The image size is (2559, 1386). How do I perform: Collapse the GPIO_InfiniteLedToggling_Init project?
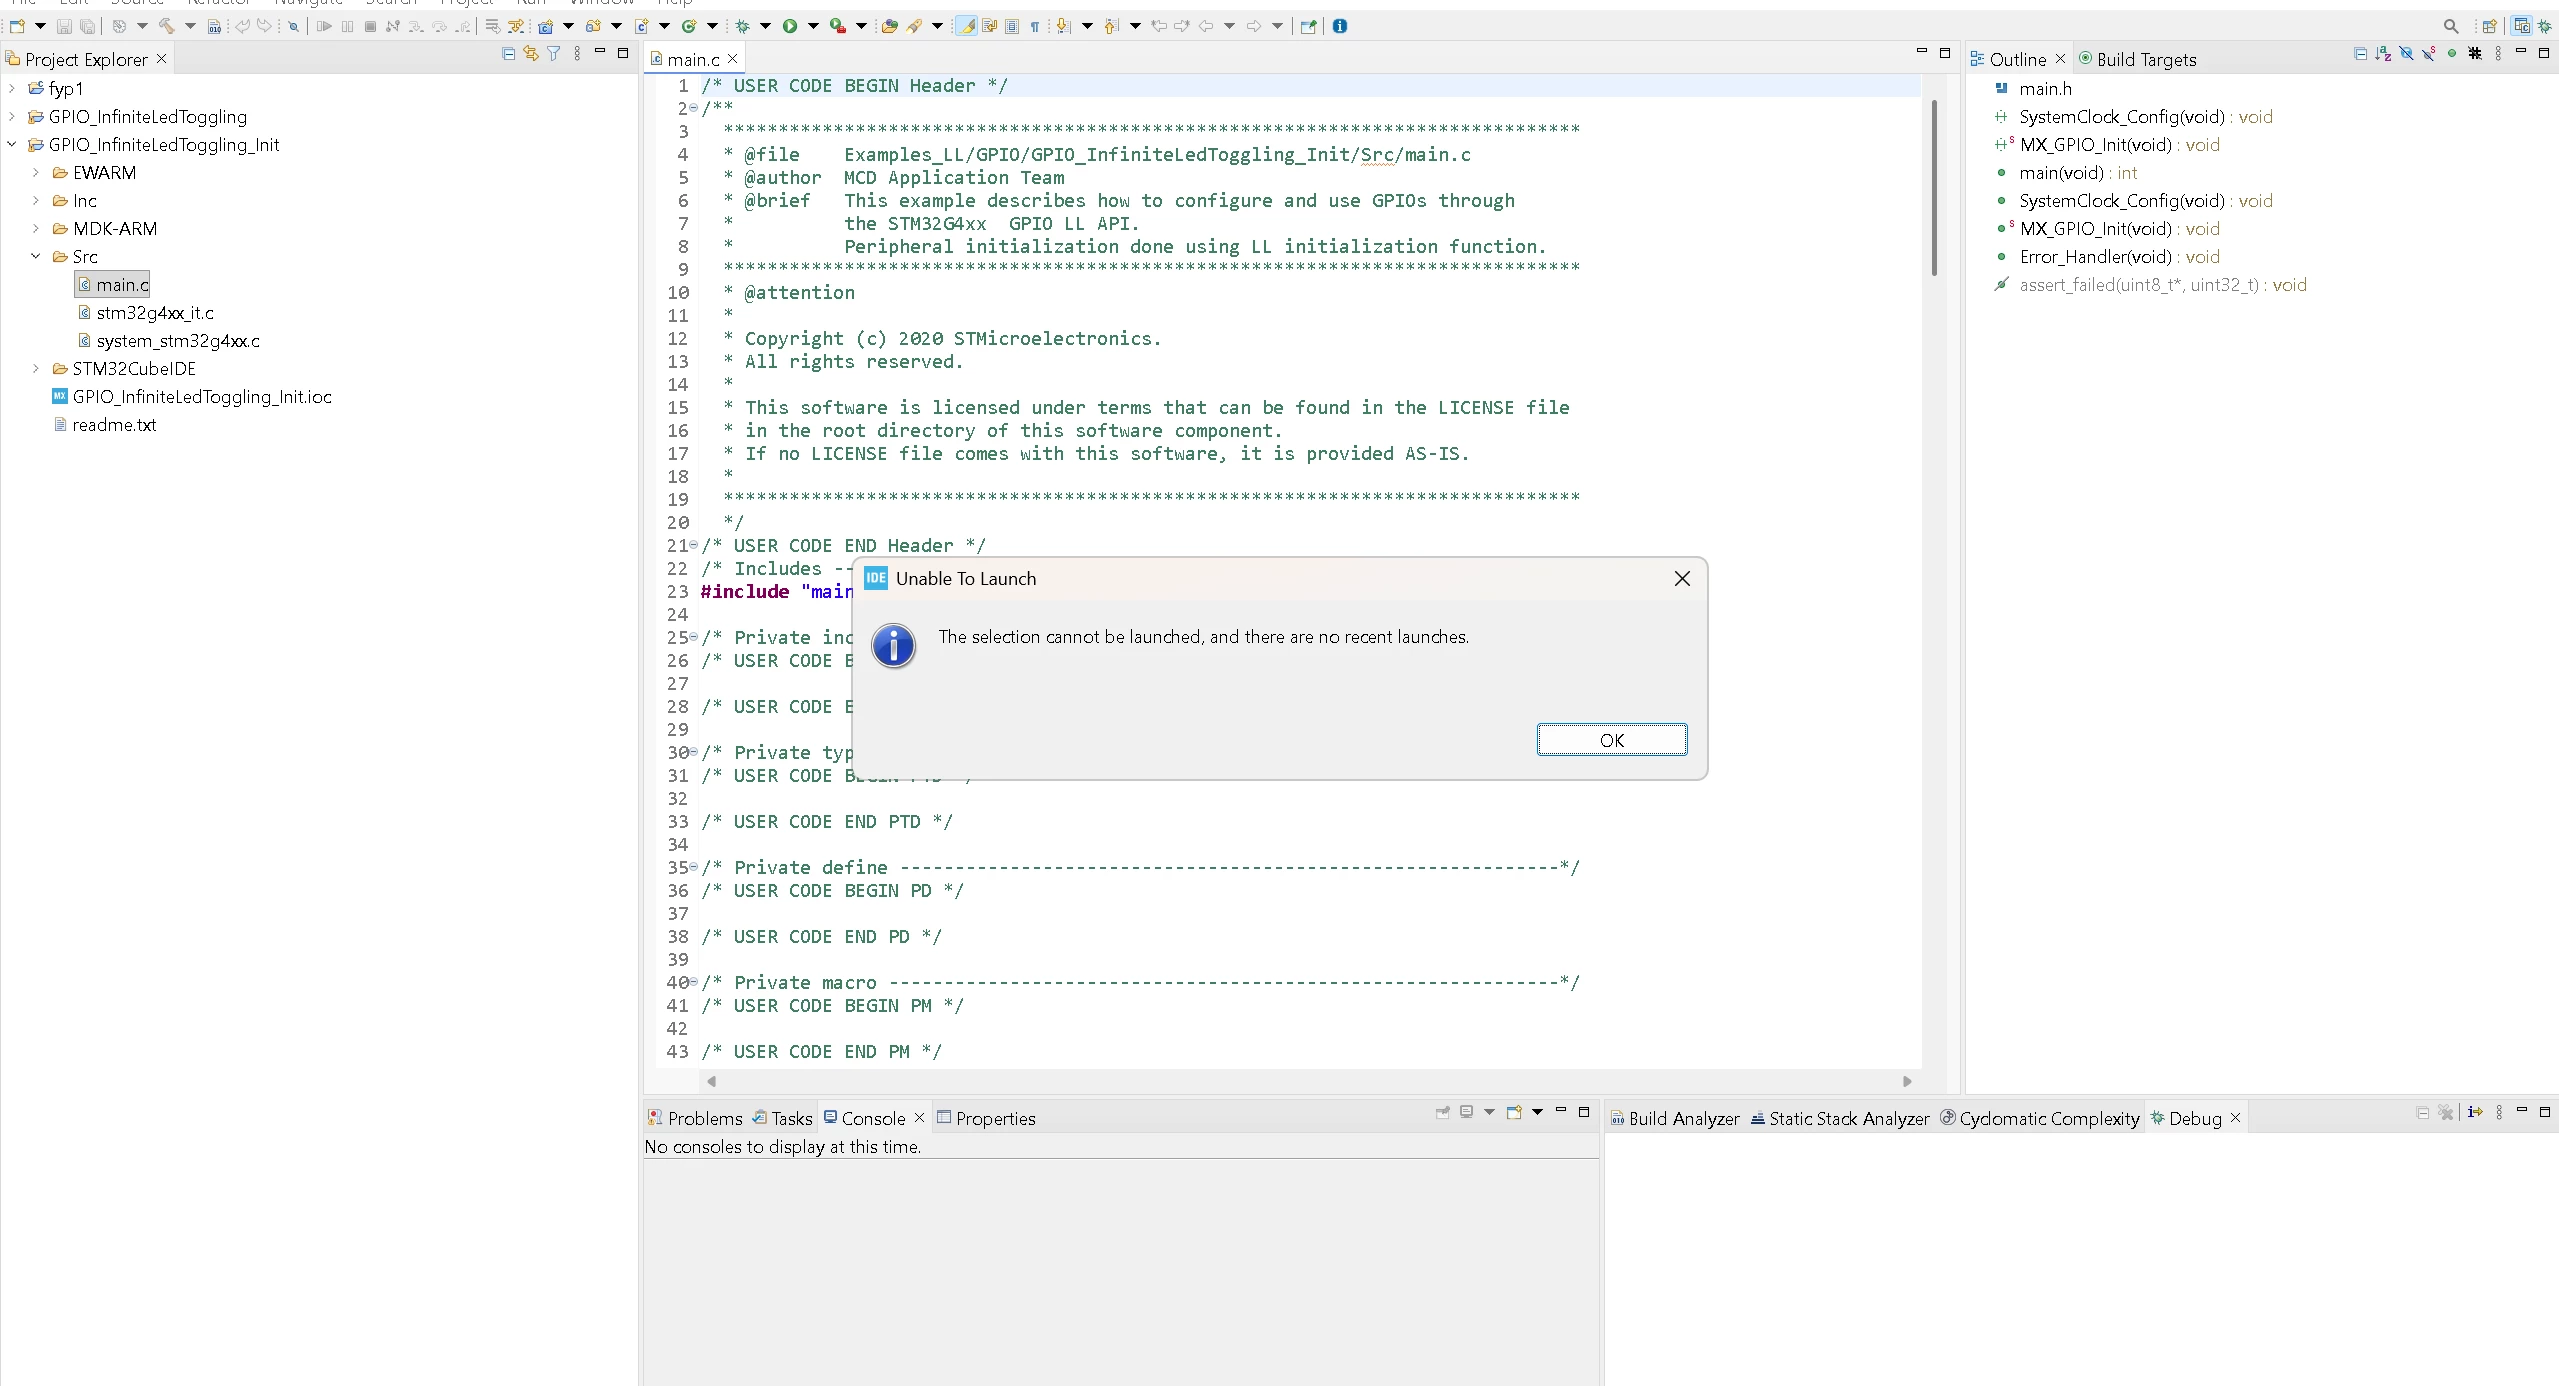pyautogui.click(x=11, y=144)
